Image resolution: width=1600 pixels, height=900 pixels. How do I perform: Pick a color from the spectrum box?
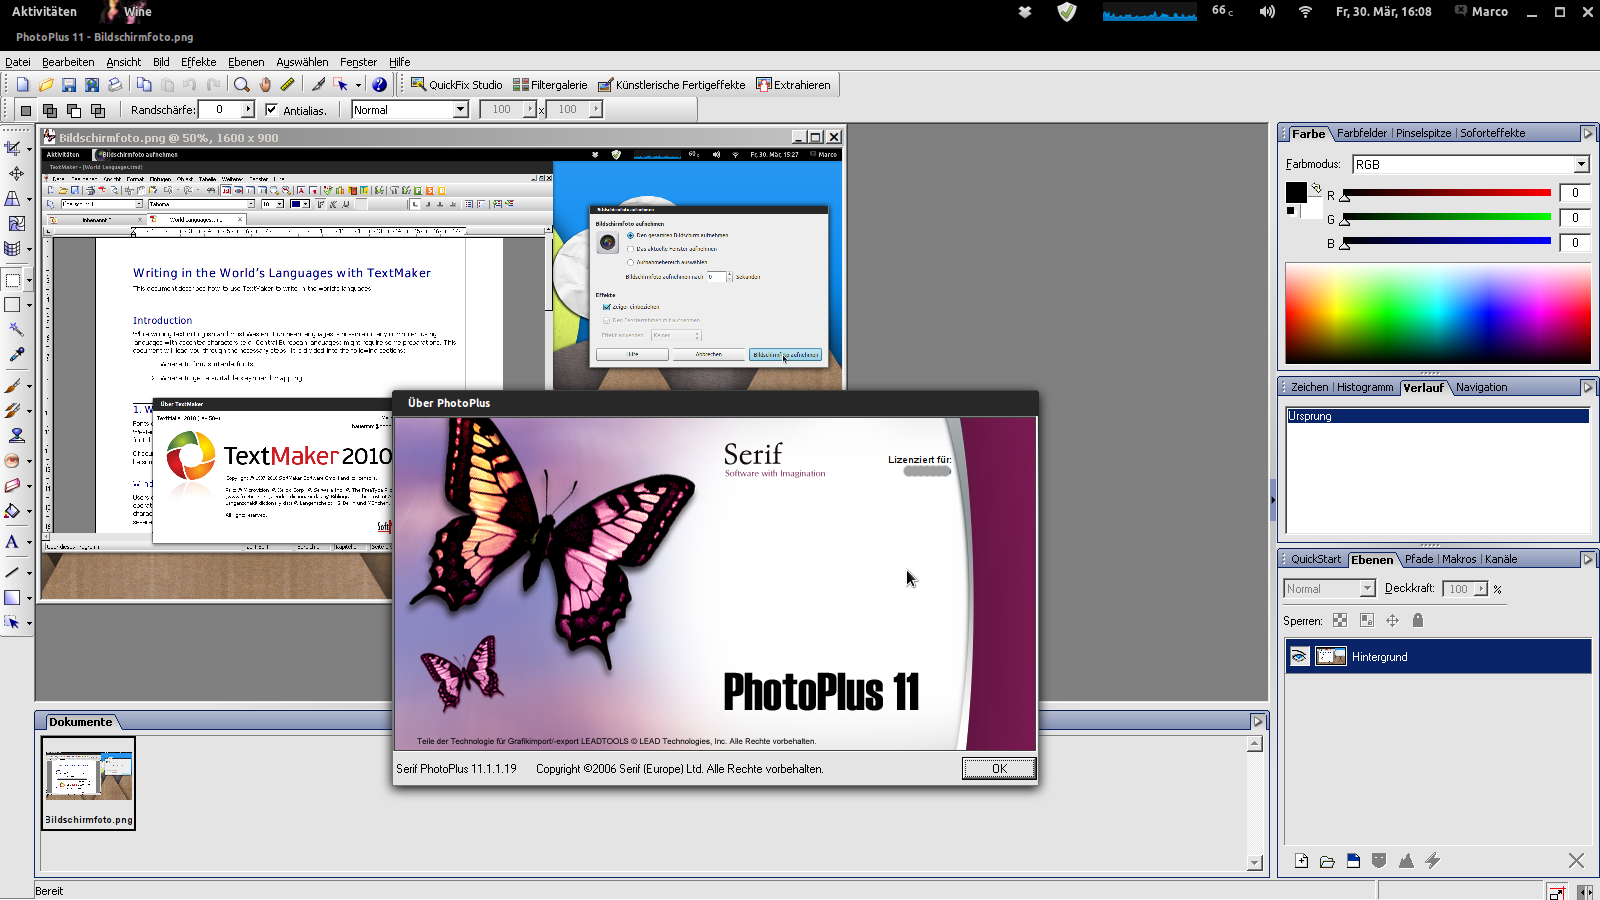click(1438, 314)
